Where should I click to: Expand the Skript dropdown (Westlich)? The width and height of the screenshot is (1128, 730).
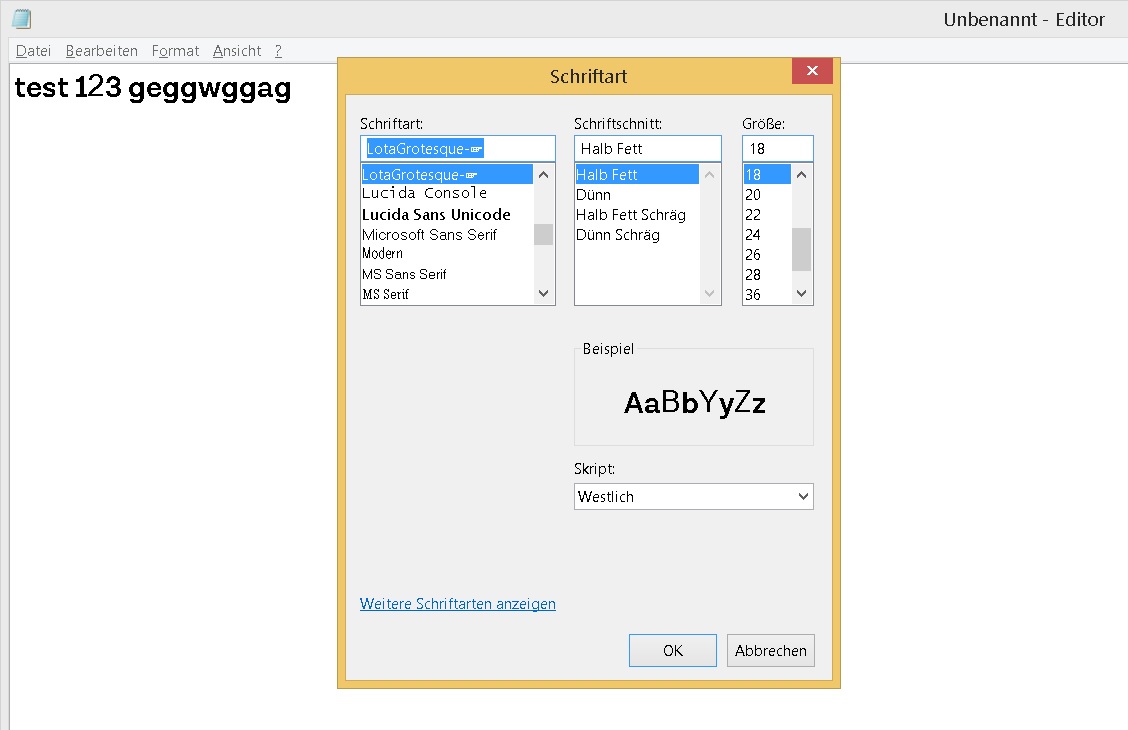click(693, 496)
